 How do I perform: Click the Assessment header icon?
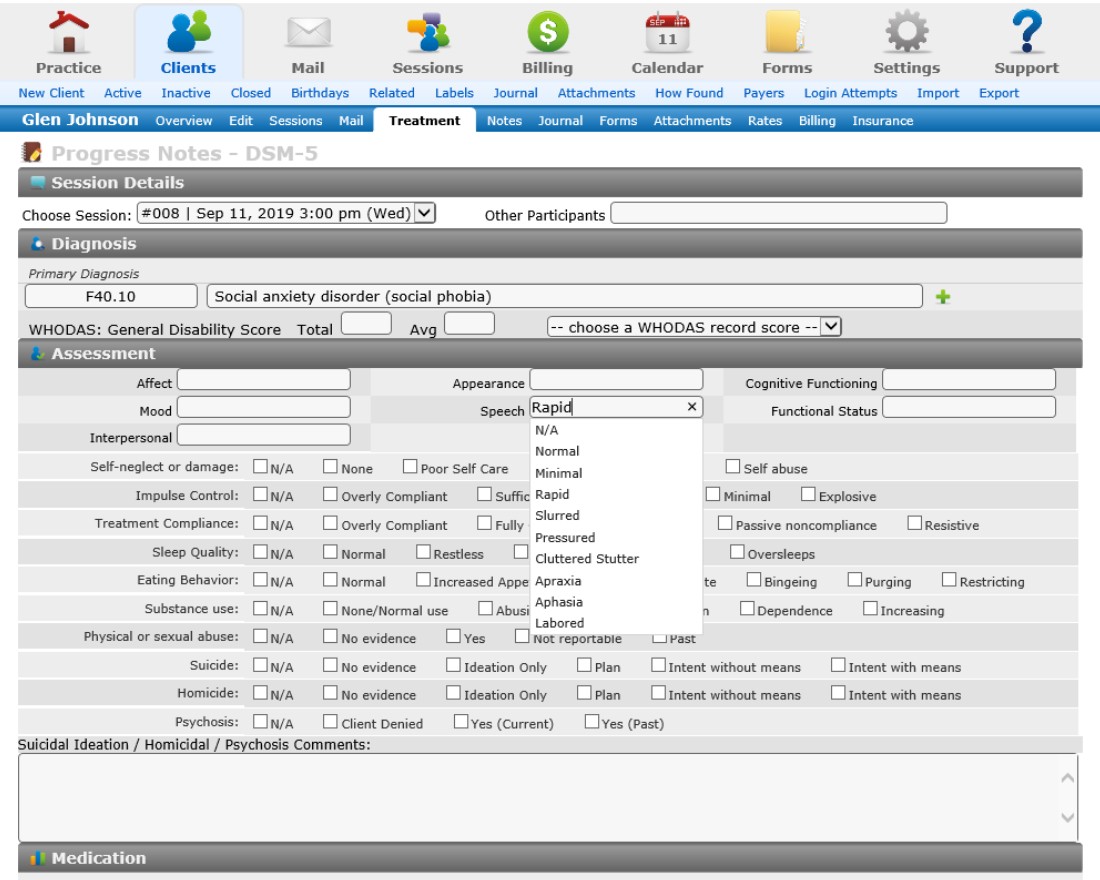(38, 354)
